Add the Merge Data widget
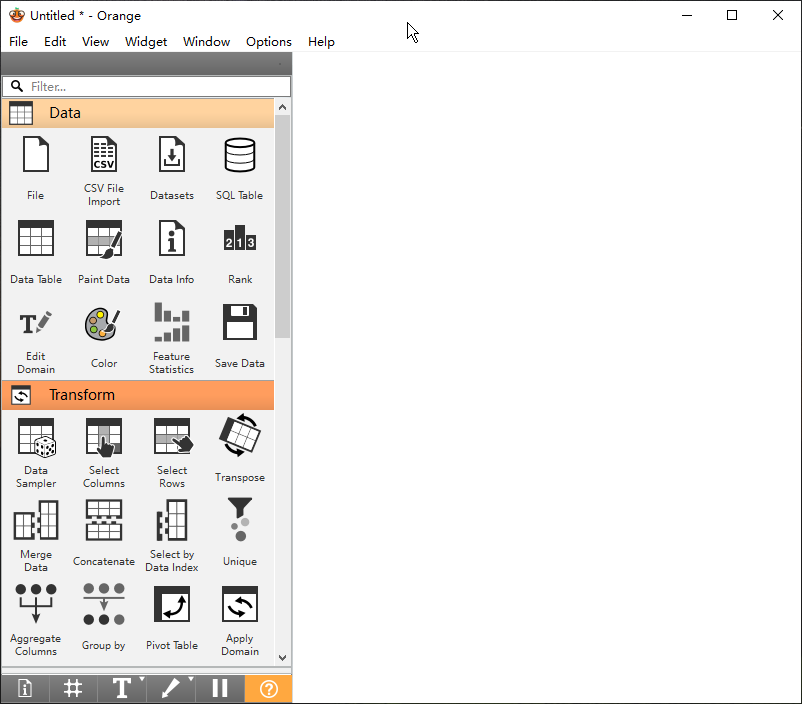The image size is (802, 704). [x=36, y=535]
